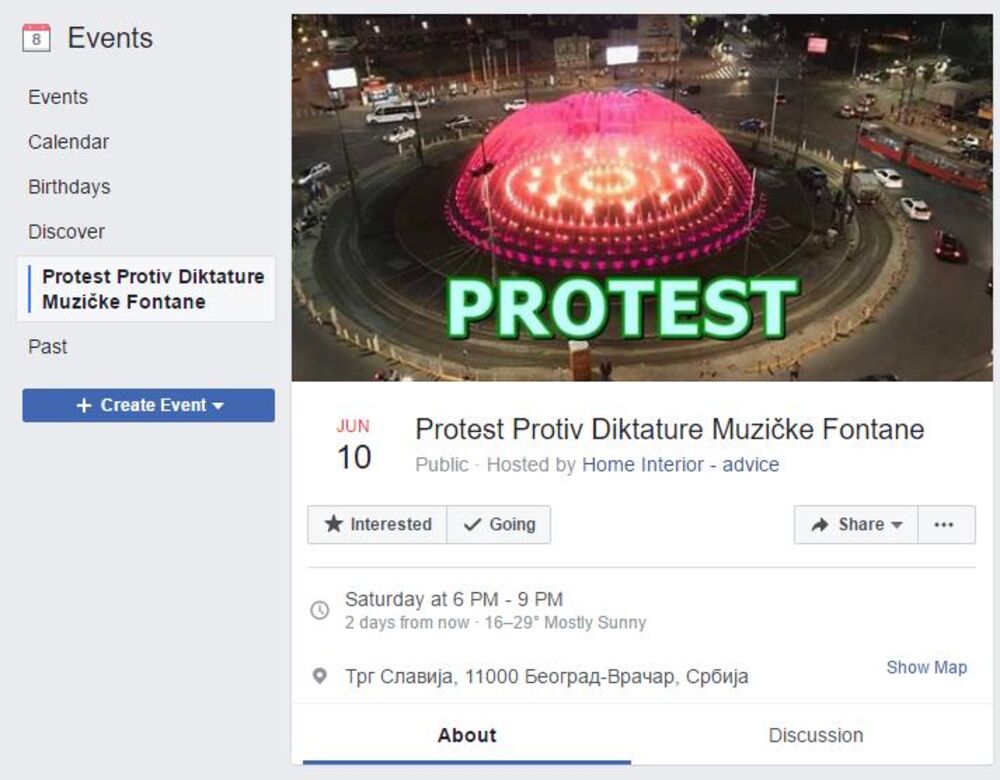Open the Home Interior - advice host link

click(680, 465)
